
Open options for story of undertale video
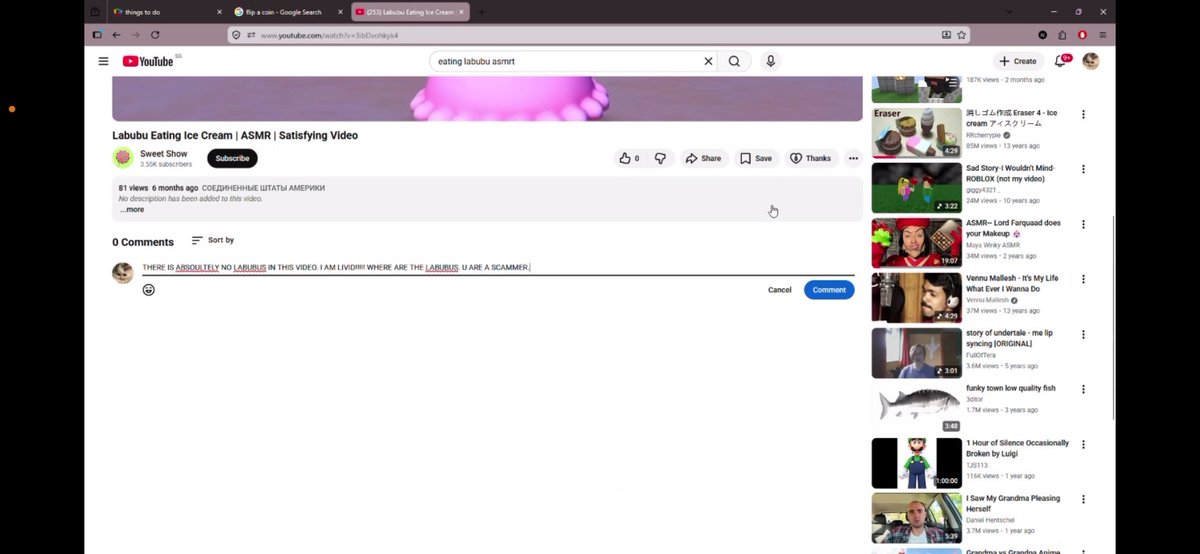pyautogui.click(x=1083, y=334)
